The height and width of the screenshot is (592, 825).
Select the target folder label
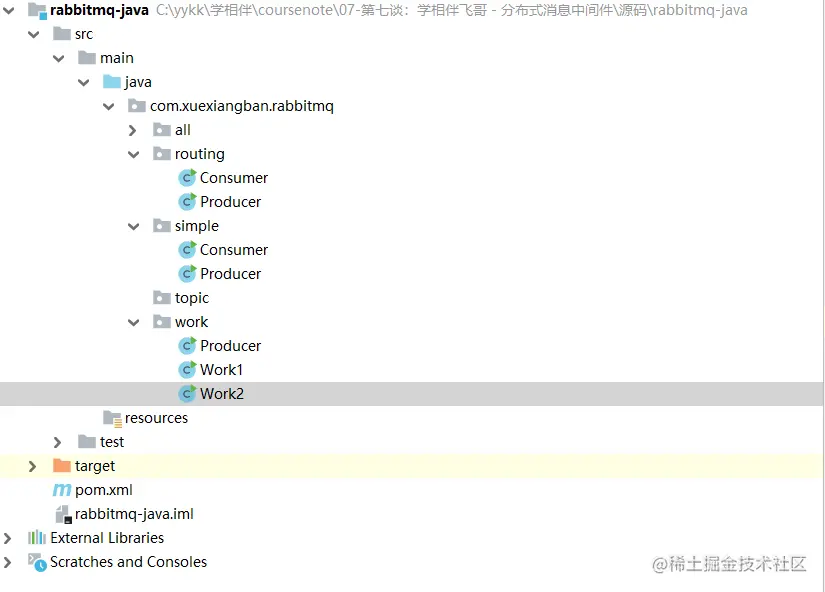tap(95, 466)
